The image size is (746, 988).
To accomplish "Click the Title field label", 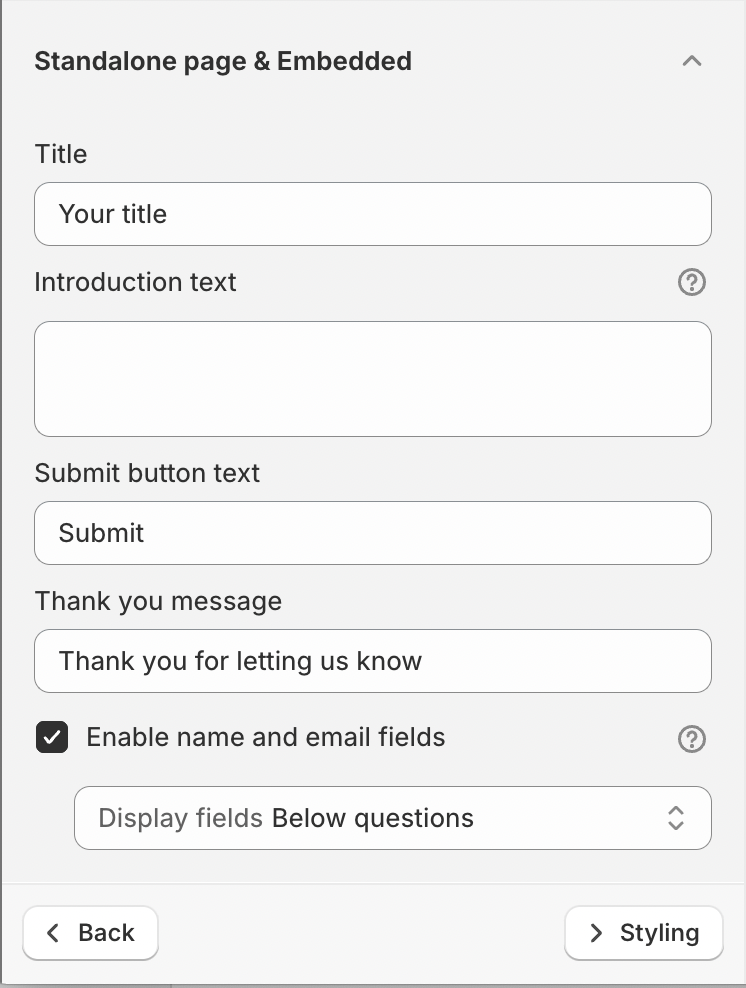I will point(61,154).
